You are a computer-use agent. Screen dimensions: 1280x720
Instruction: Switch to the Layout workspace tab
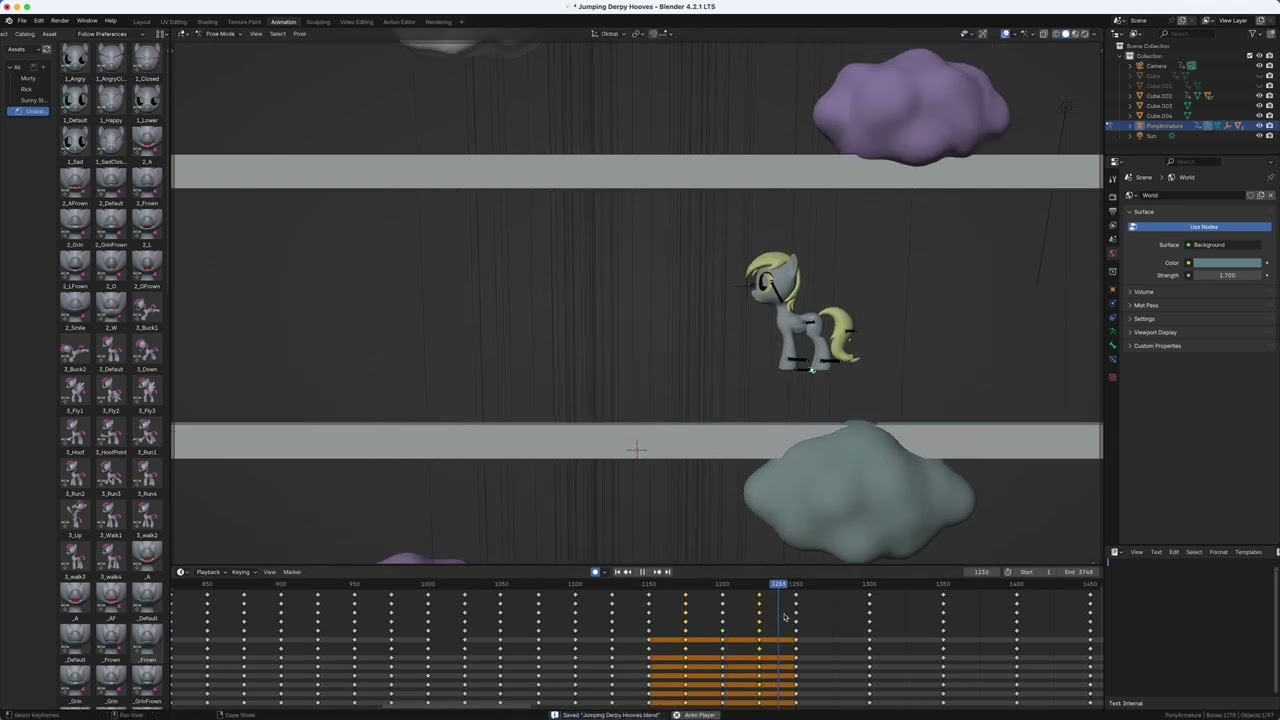coord(142,22)
